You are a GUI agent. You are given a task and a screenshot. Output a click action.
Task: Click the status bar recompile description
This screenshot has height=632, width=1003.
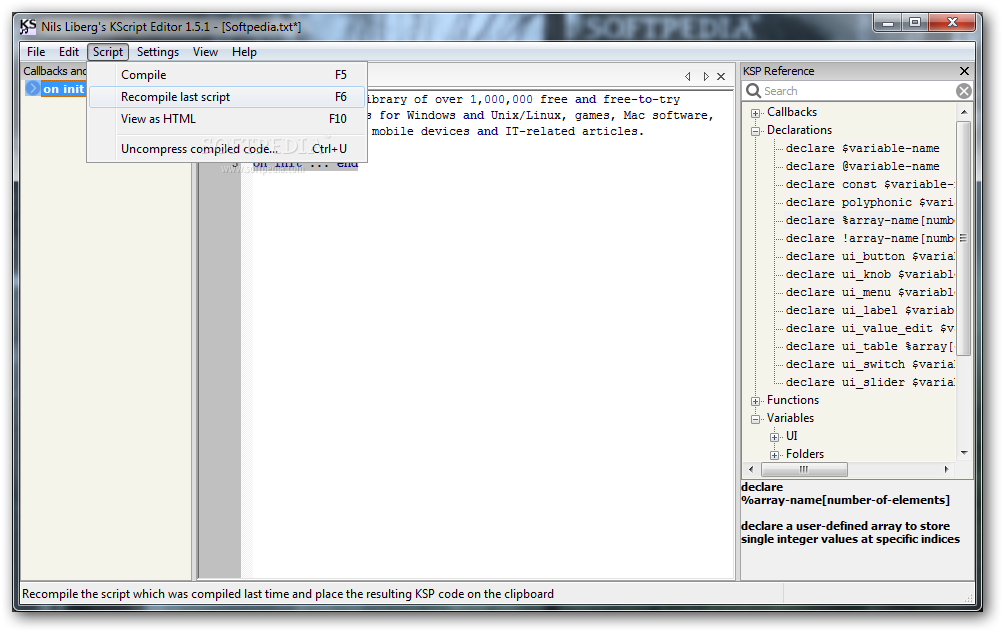point(288,594)
